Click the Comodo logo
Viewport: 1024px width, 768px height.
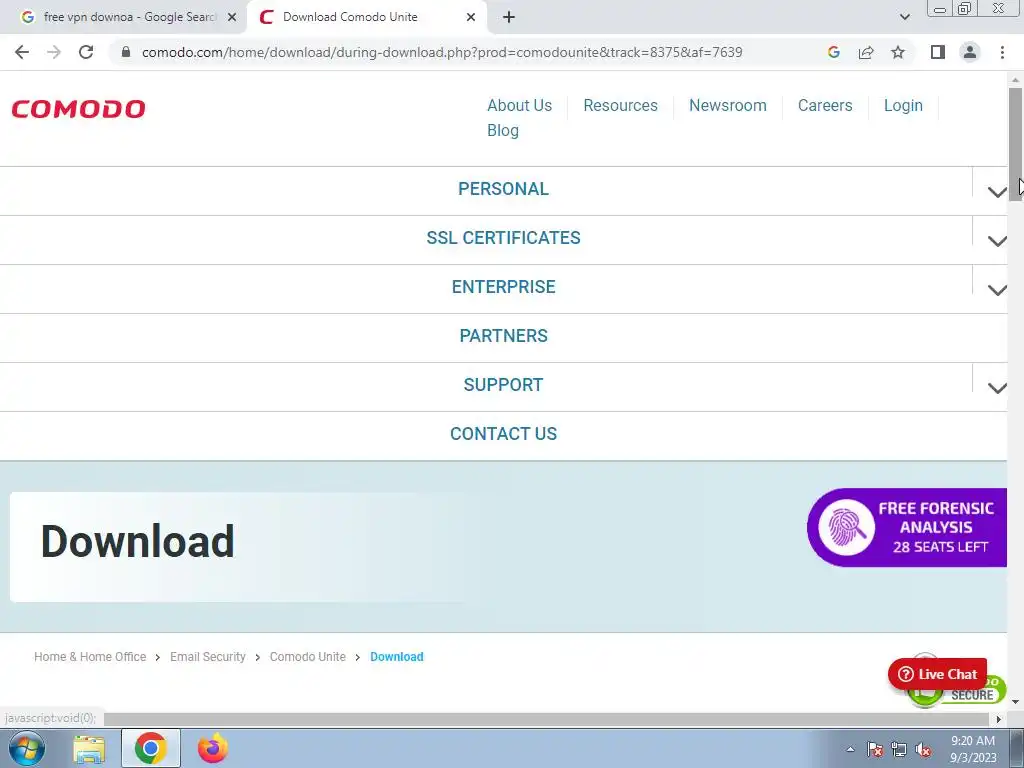(78, 109)
